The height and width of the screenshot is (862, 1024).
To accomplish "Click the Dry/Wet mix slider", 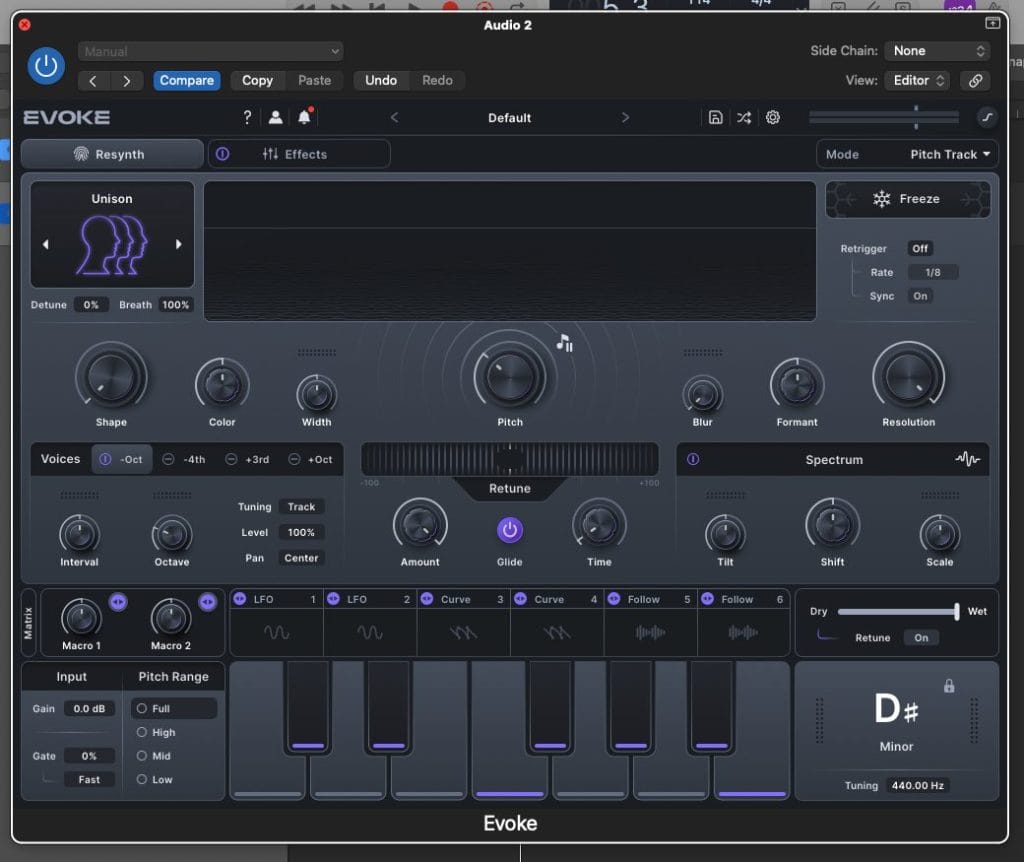I will click(897, 611).
